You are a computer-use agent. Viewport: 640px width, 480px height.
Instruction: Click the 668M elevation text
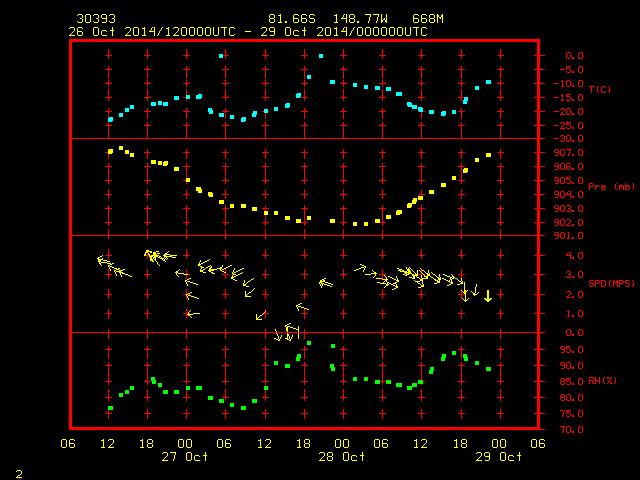(x=428, y=19)
